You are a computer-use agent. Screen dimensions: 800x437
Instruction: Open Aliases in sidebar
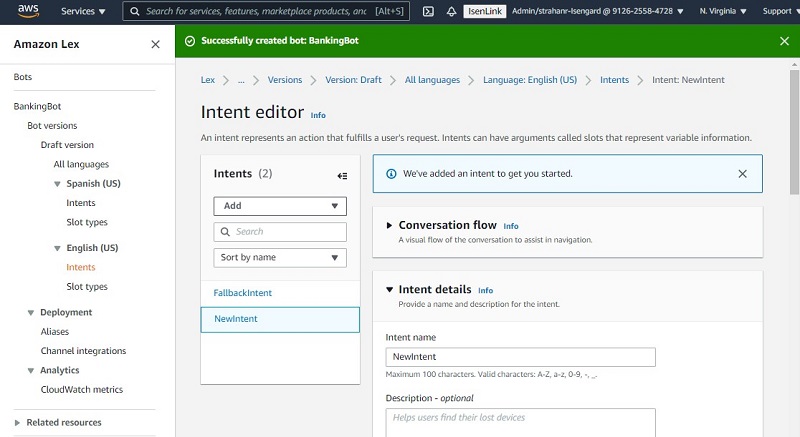(x=55, y=332)
